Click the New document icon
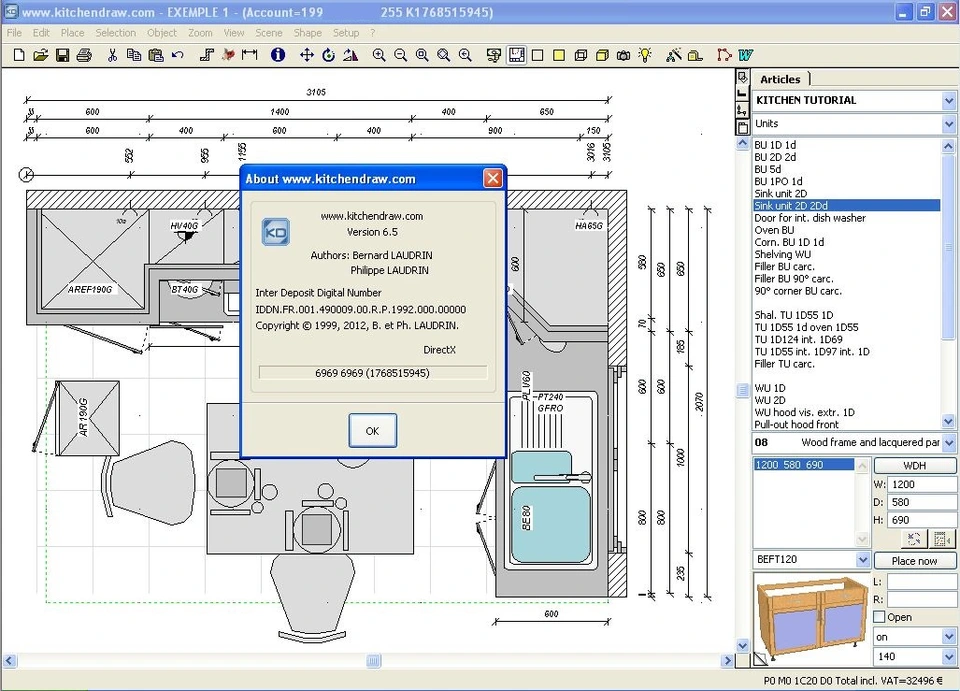The width and height of the screenshot is (960, 691). pyautogui.click(x=19, y=55)
